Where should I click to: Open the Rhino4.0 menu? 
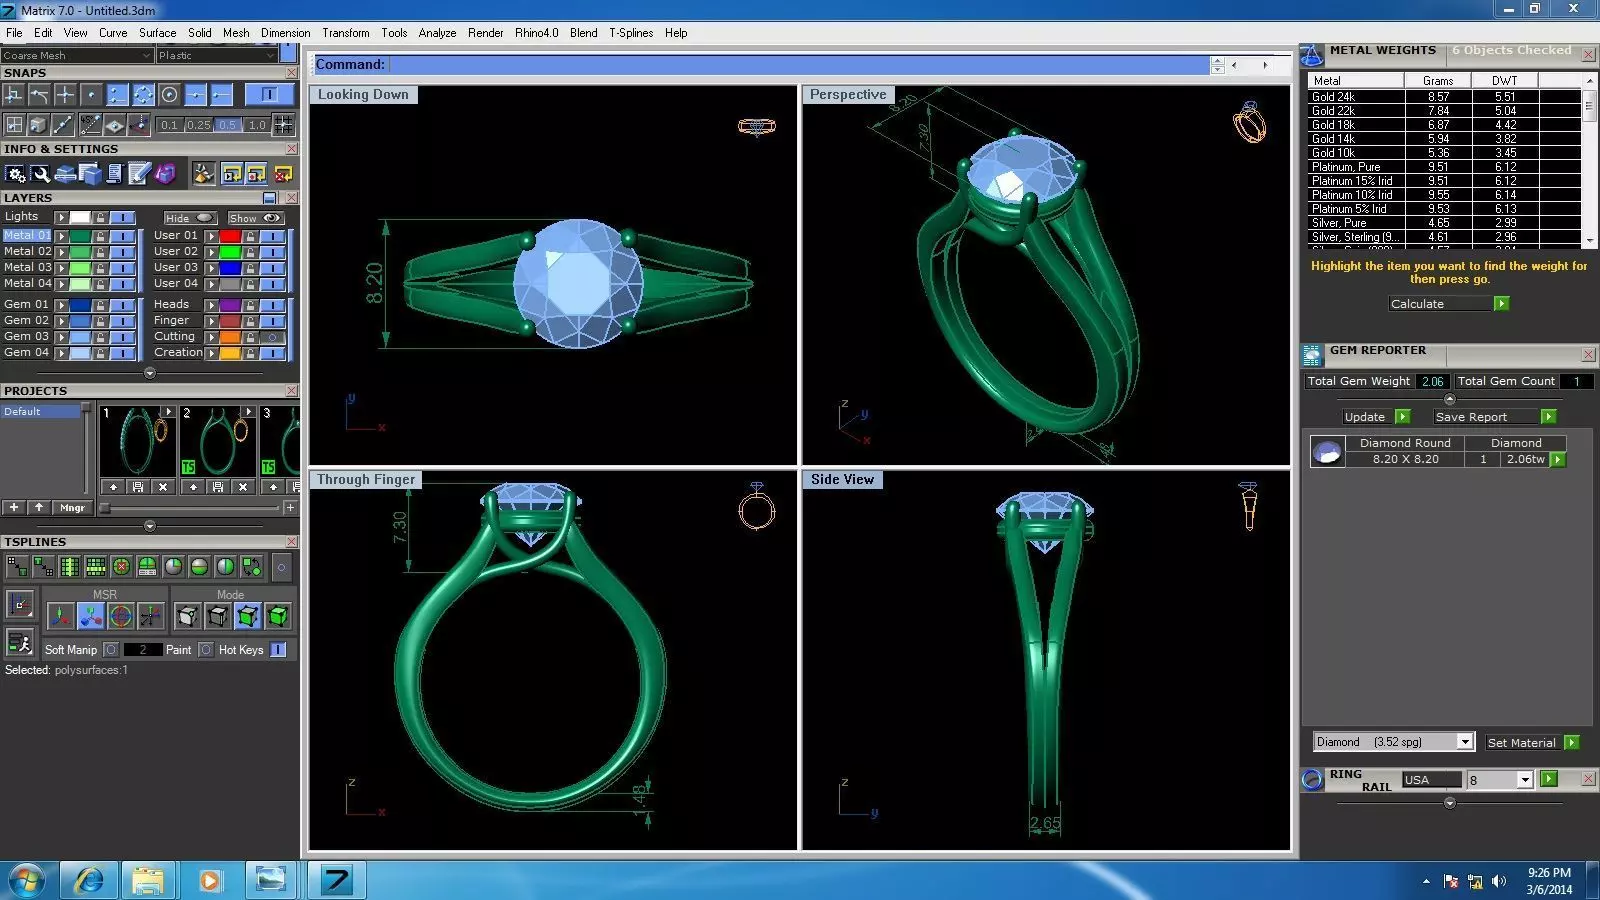tap(536, 33)
